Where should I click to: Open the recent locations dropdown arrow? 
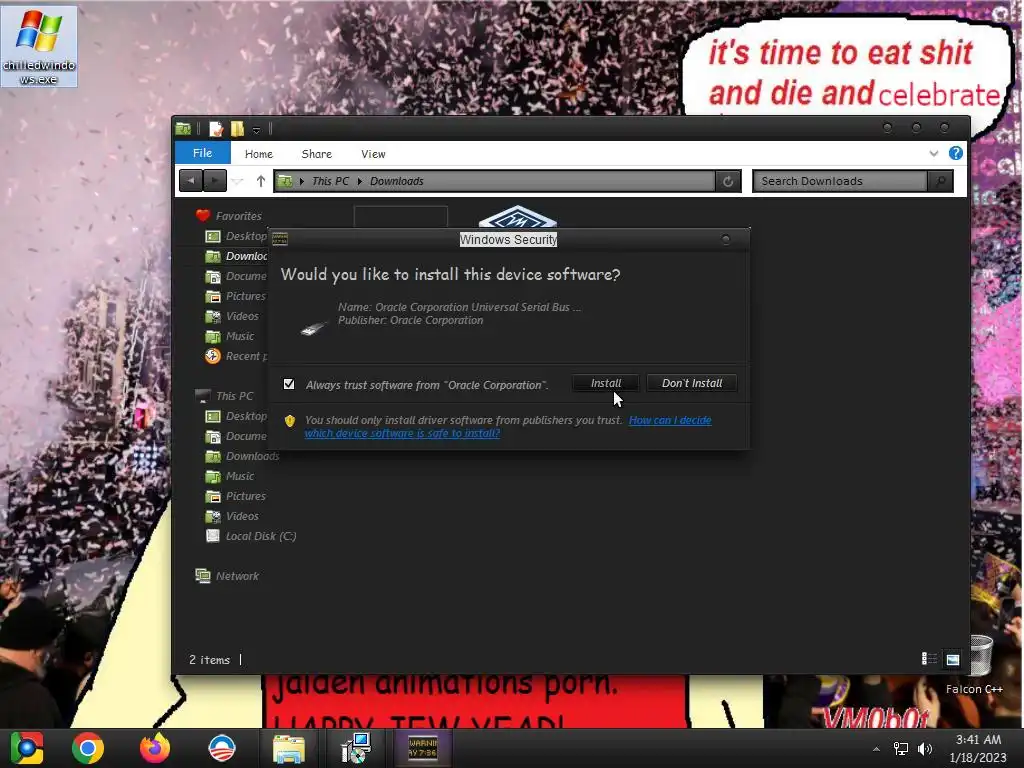(238, 182)
